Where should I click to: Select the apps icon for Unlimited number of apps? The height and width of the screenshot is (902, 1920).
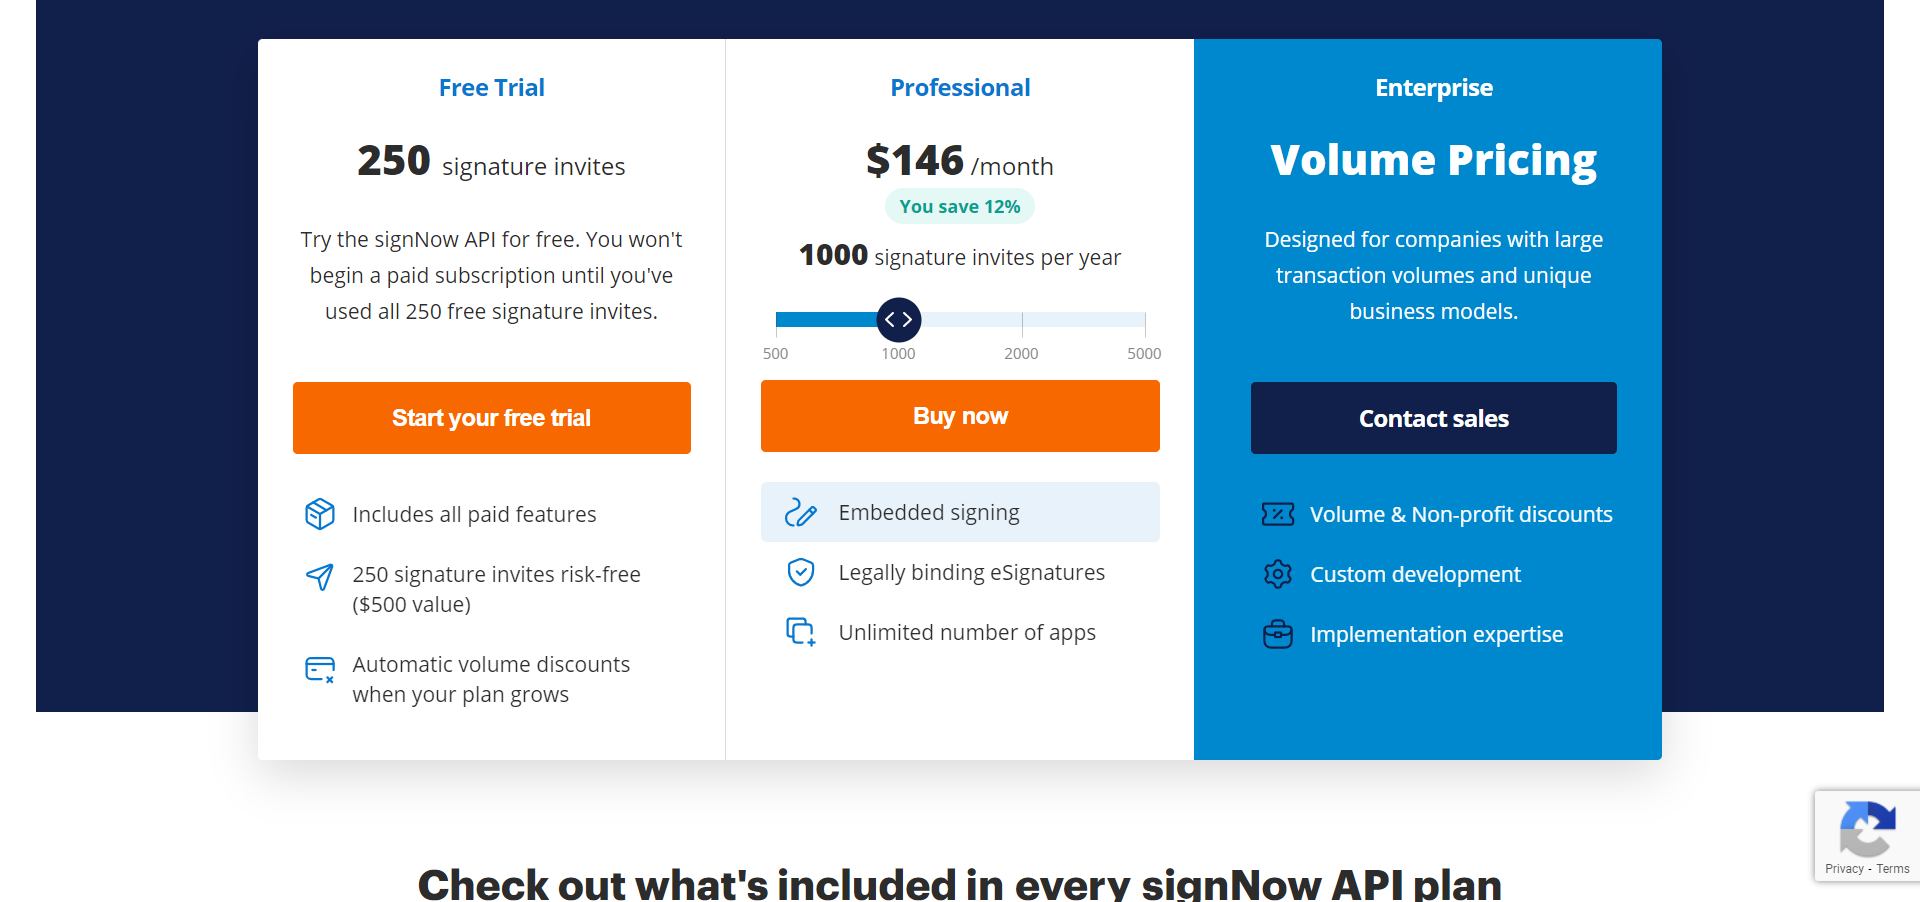[801, 632]
